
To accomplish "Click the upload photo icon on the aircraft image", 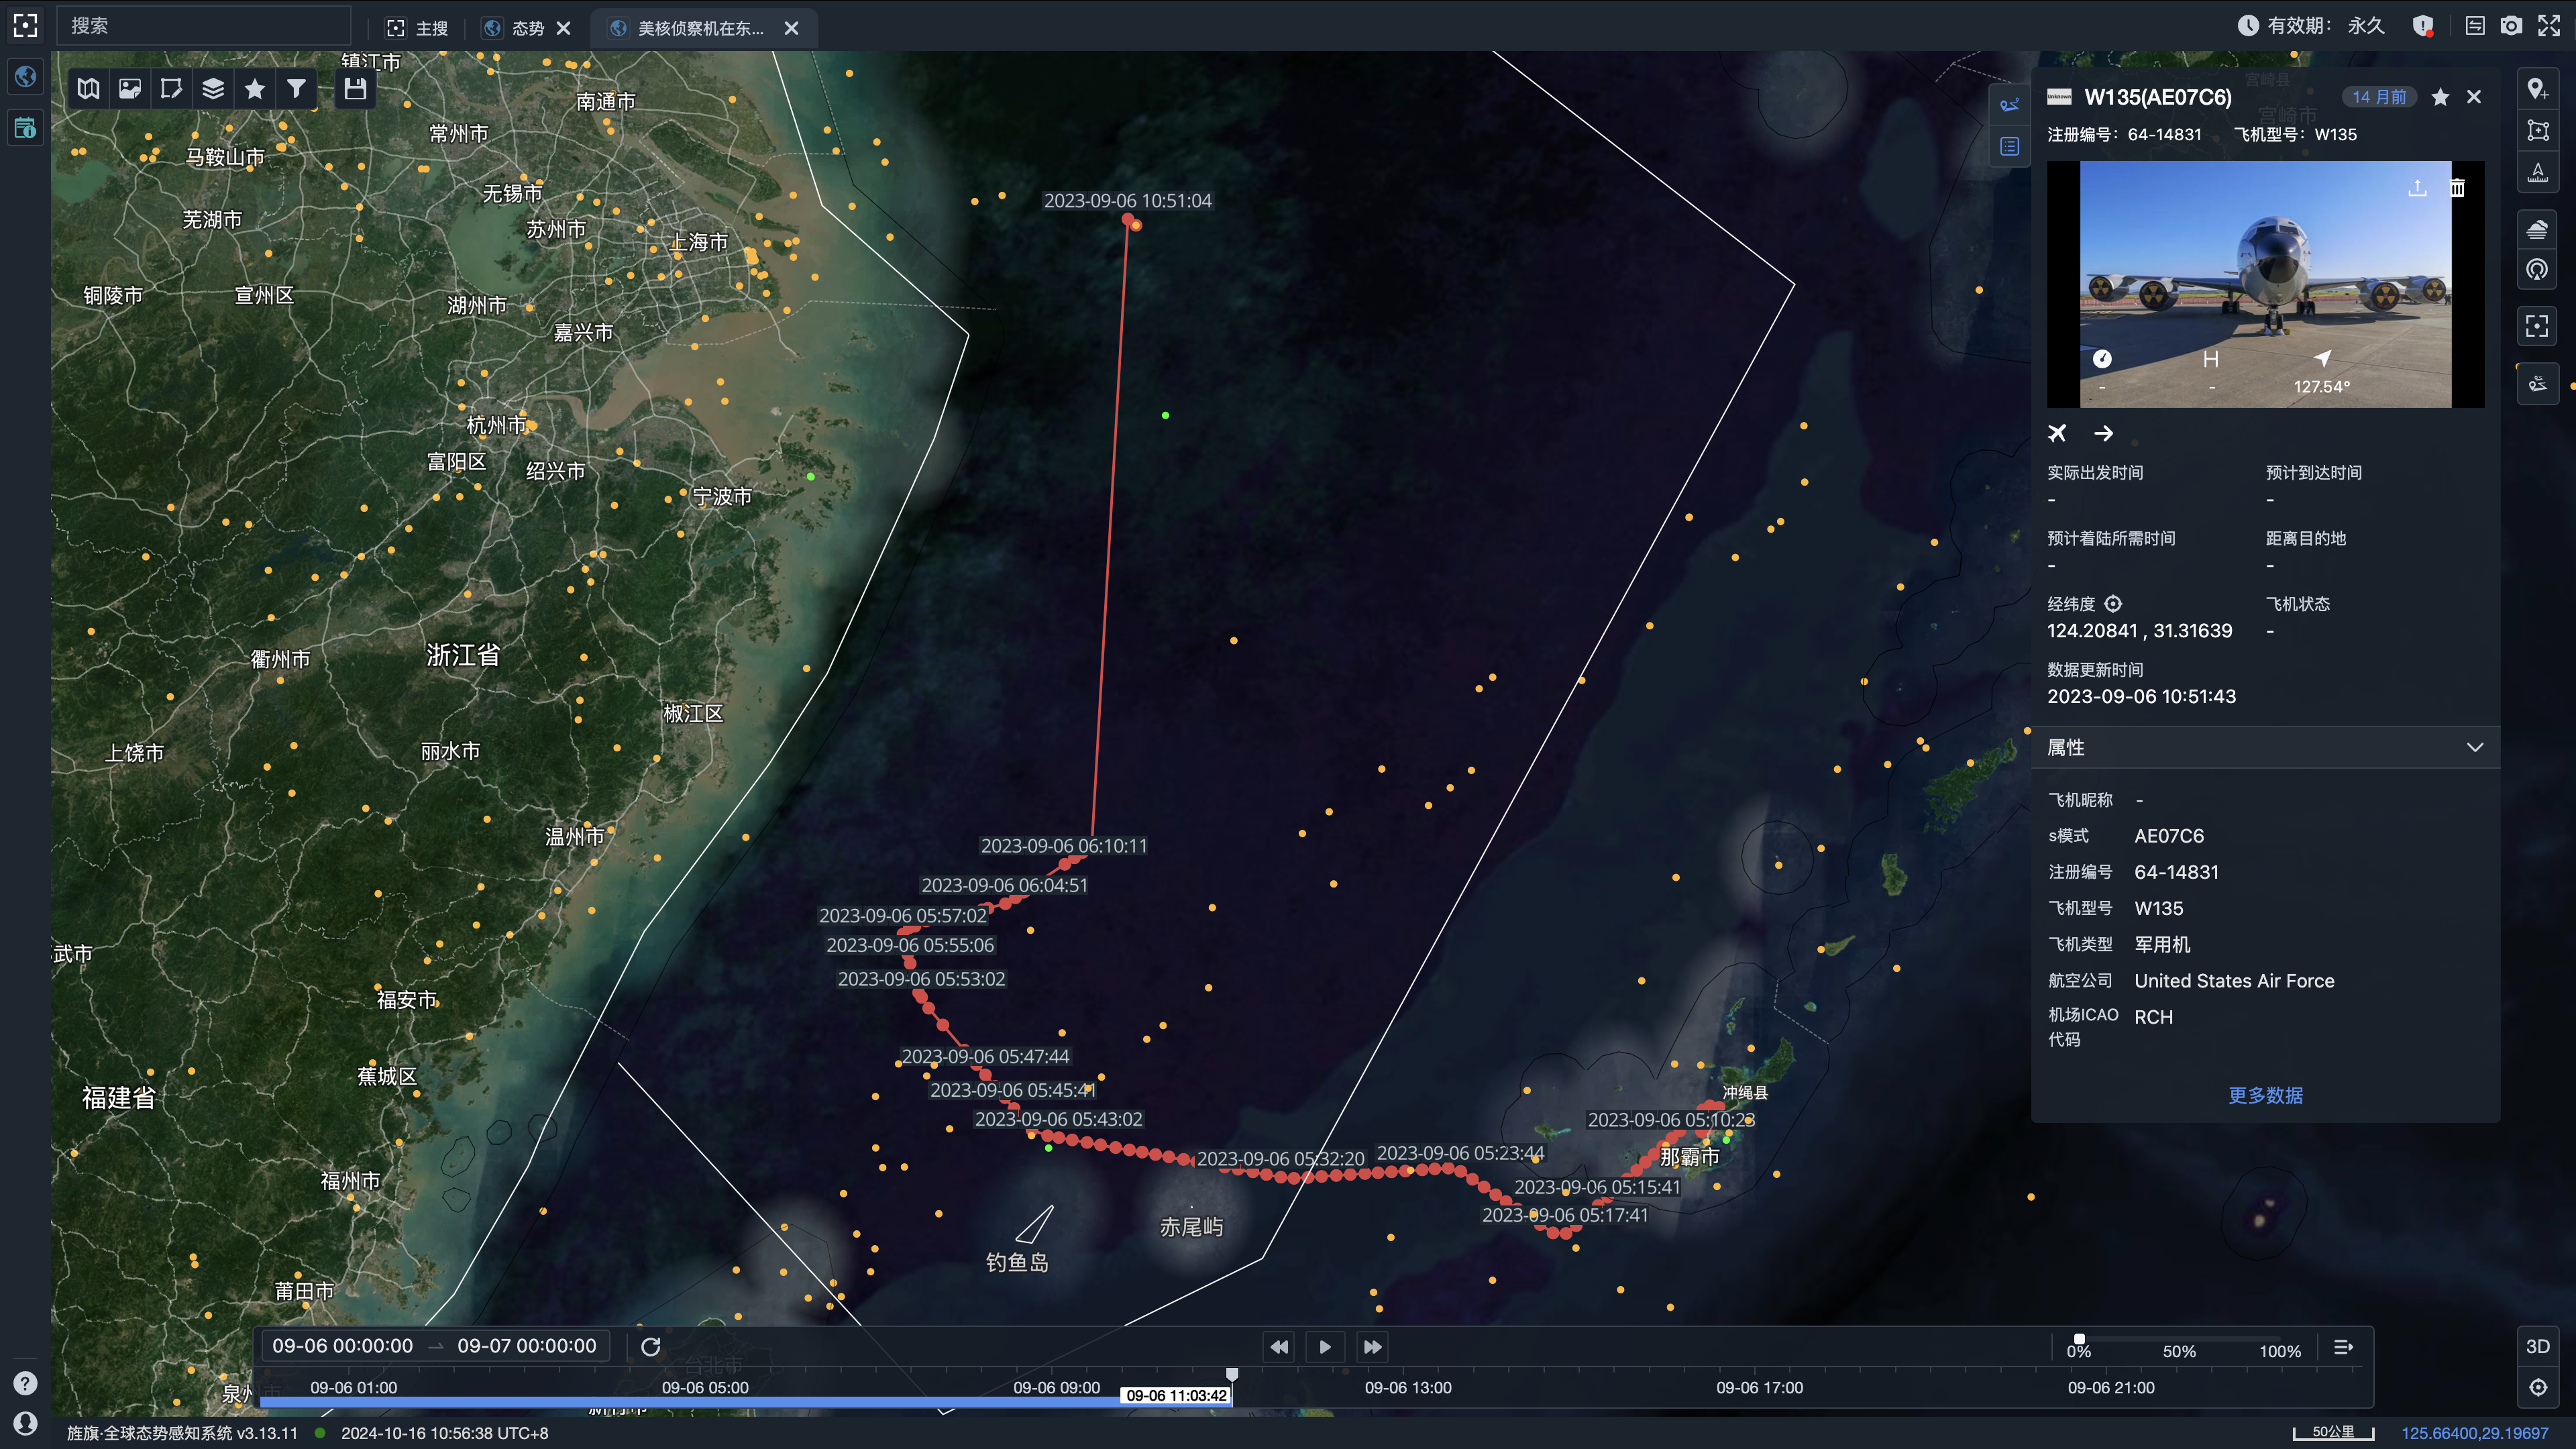I will click(2417, 188).
